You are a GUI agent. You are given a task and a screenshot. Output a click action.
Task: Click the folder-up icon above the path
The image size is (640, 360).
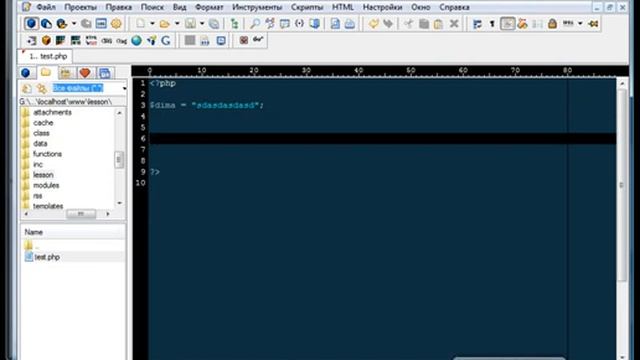point(27,88)
